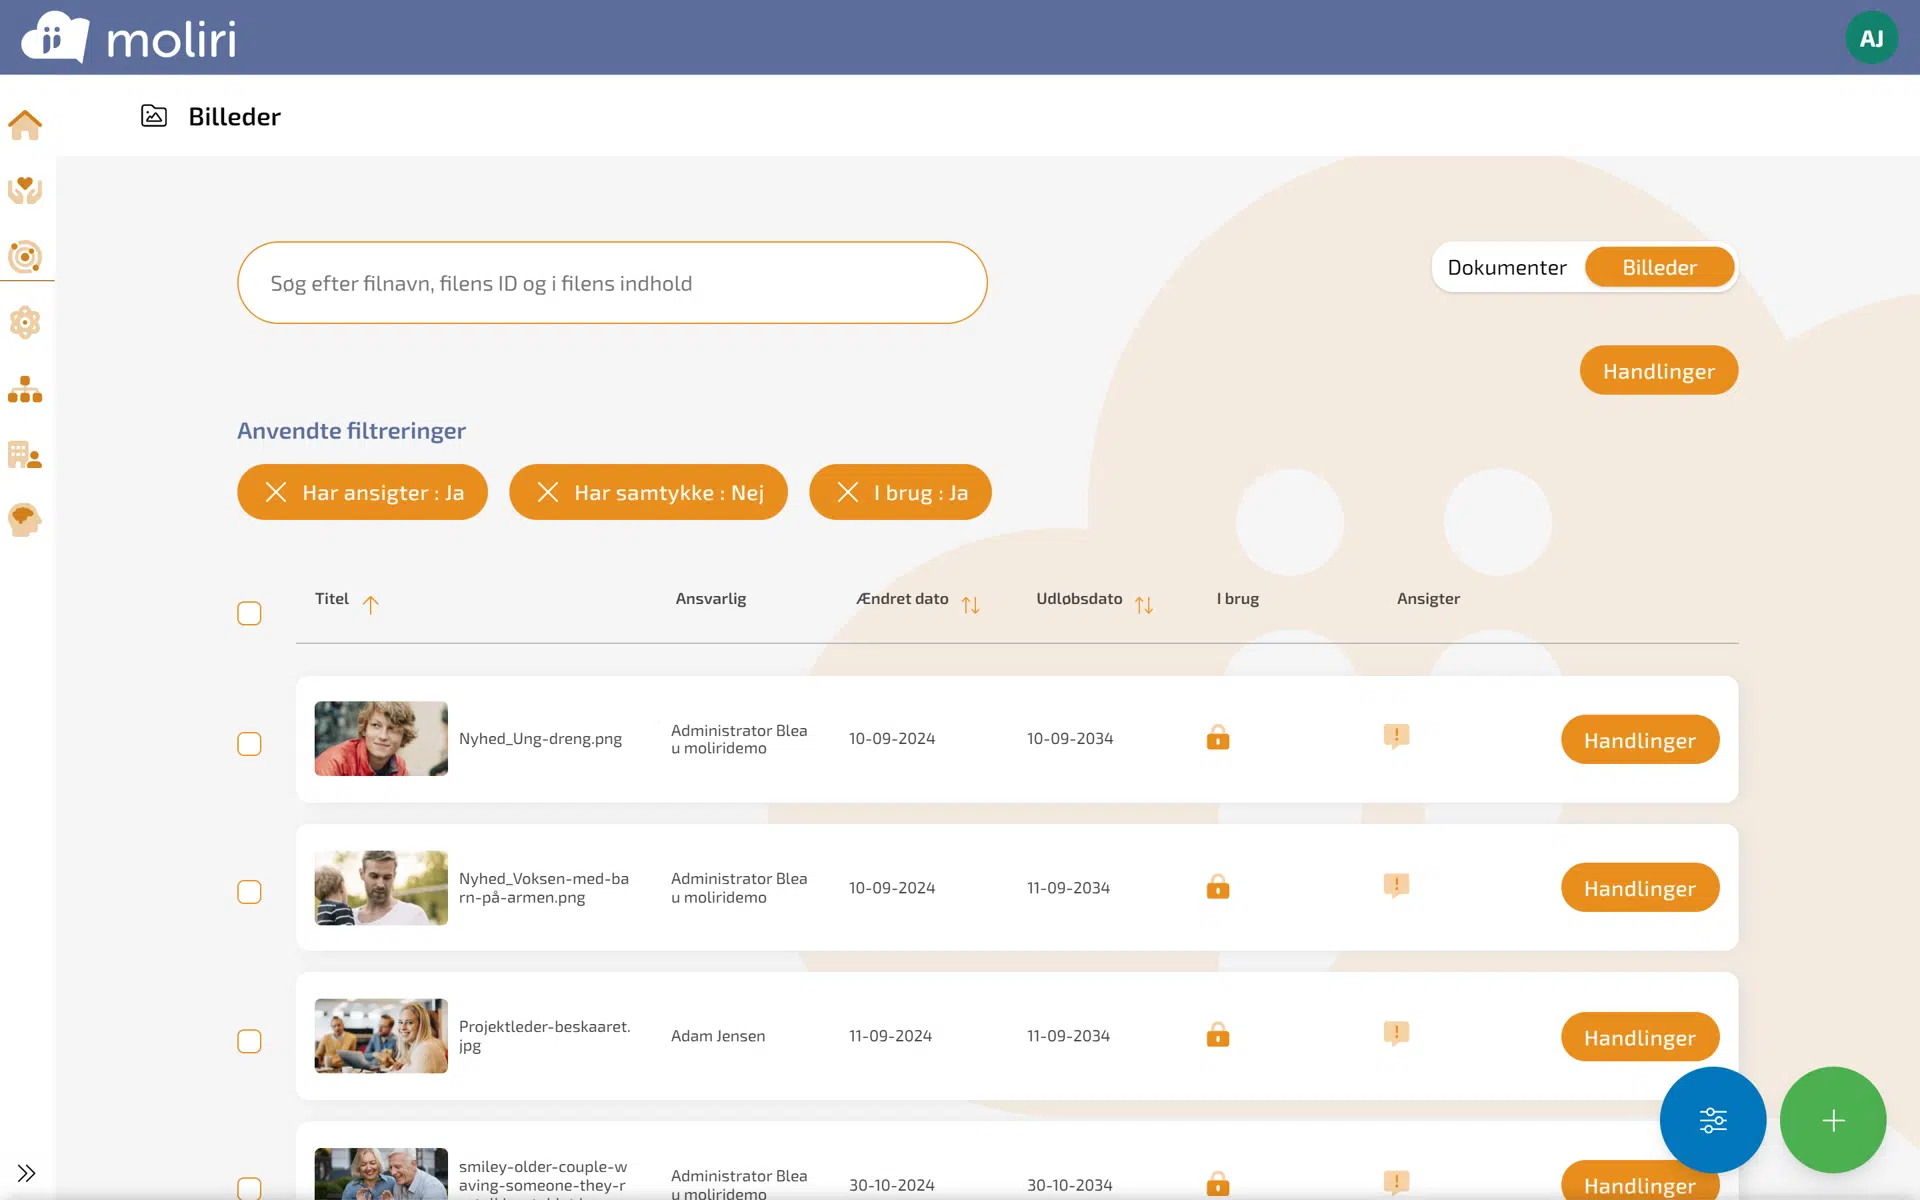
Task: Open the top Handlinger button below tabs
Action: coord(1658,371)
